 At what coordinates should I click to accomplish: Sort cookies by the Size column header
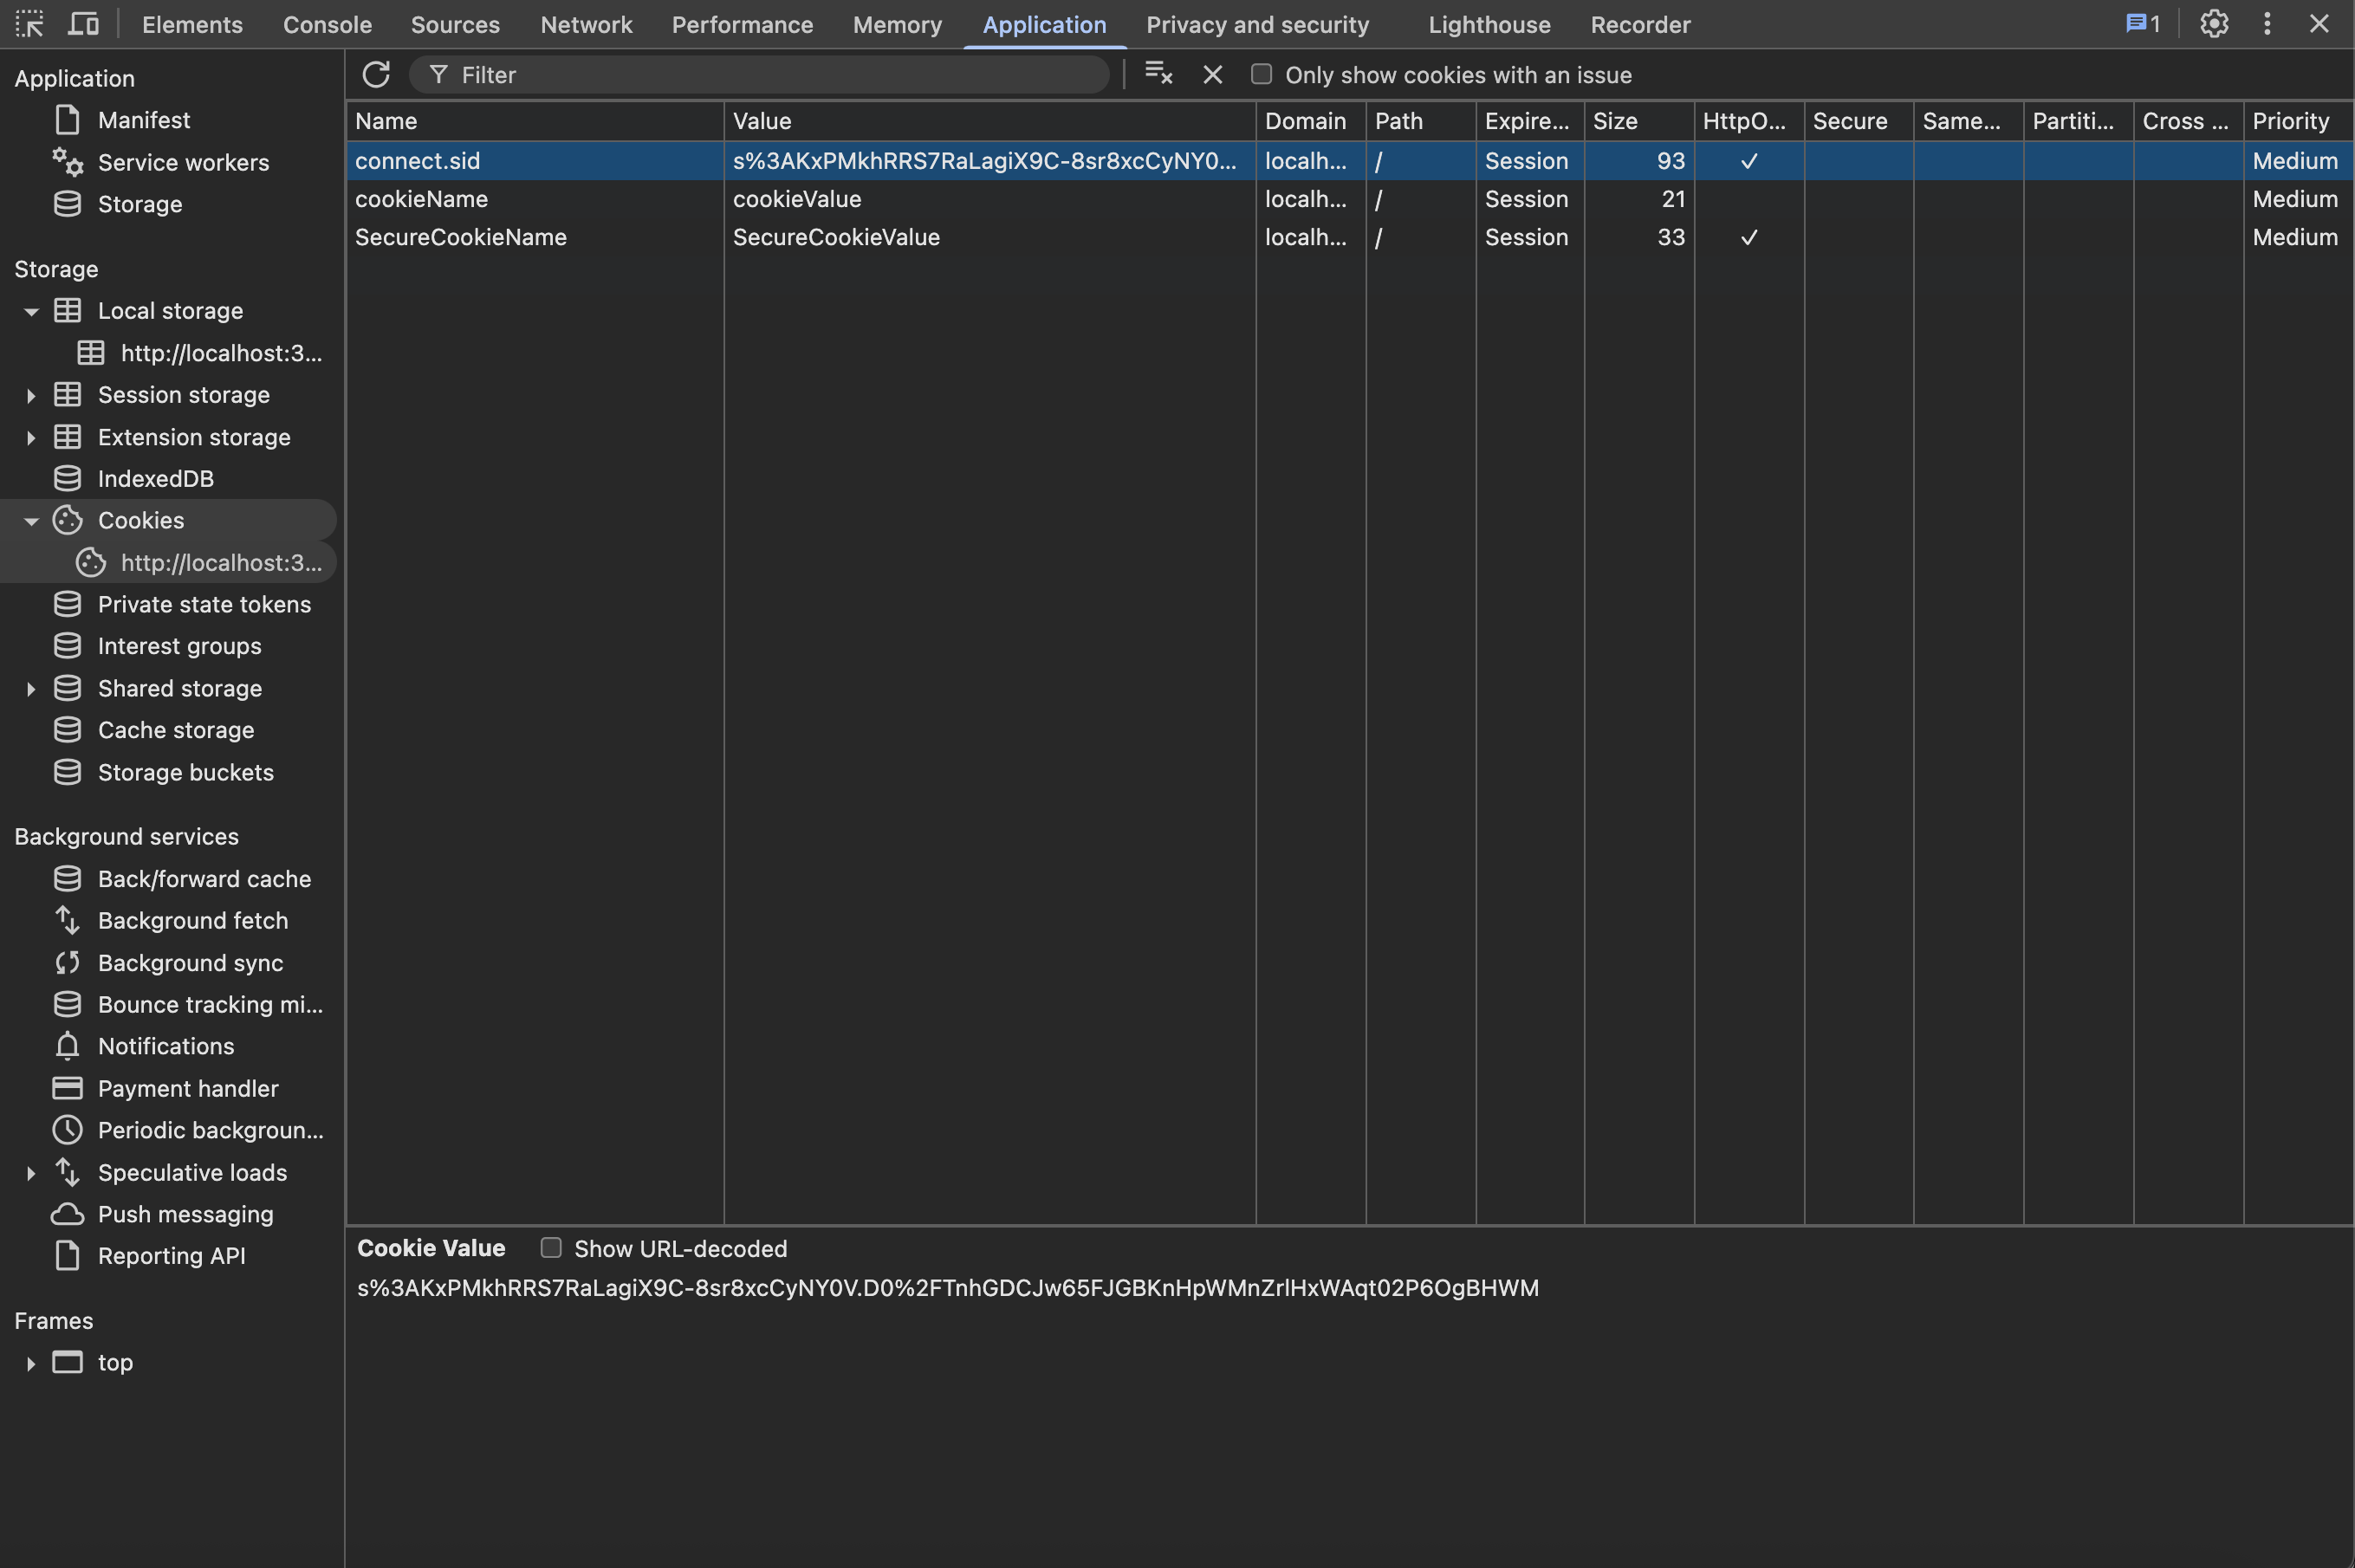point(1636,121)
